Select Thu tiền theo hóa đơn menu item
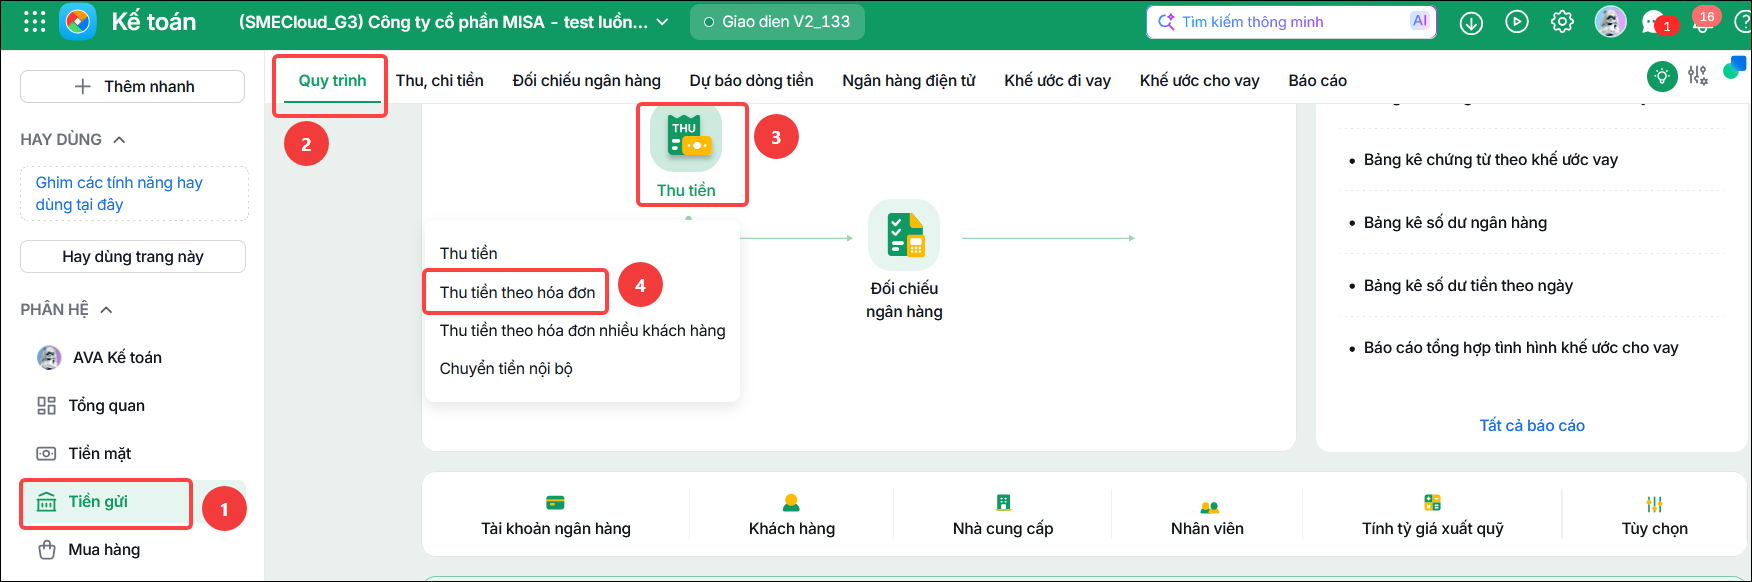 pyautogui.click(x=517, y=292)
